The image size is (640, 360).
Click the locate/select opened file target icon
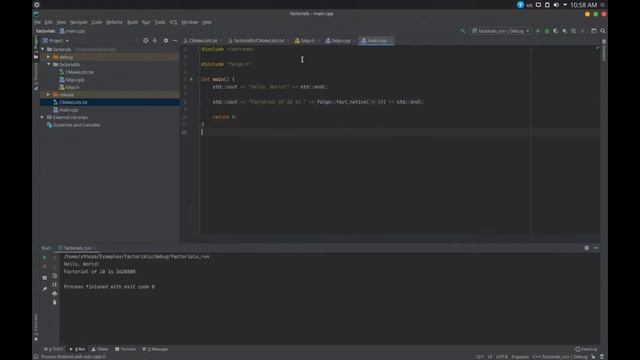pyautogui.click(x=146, y=41)
